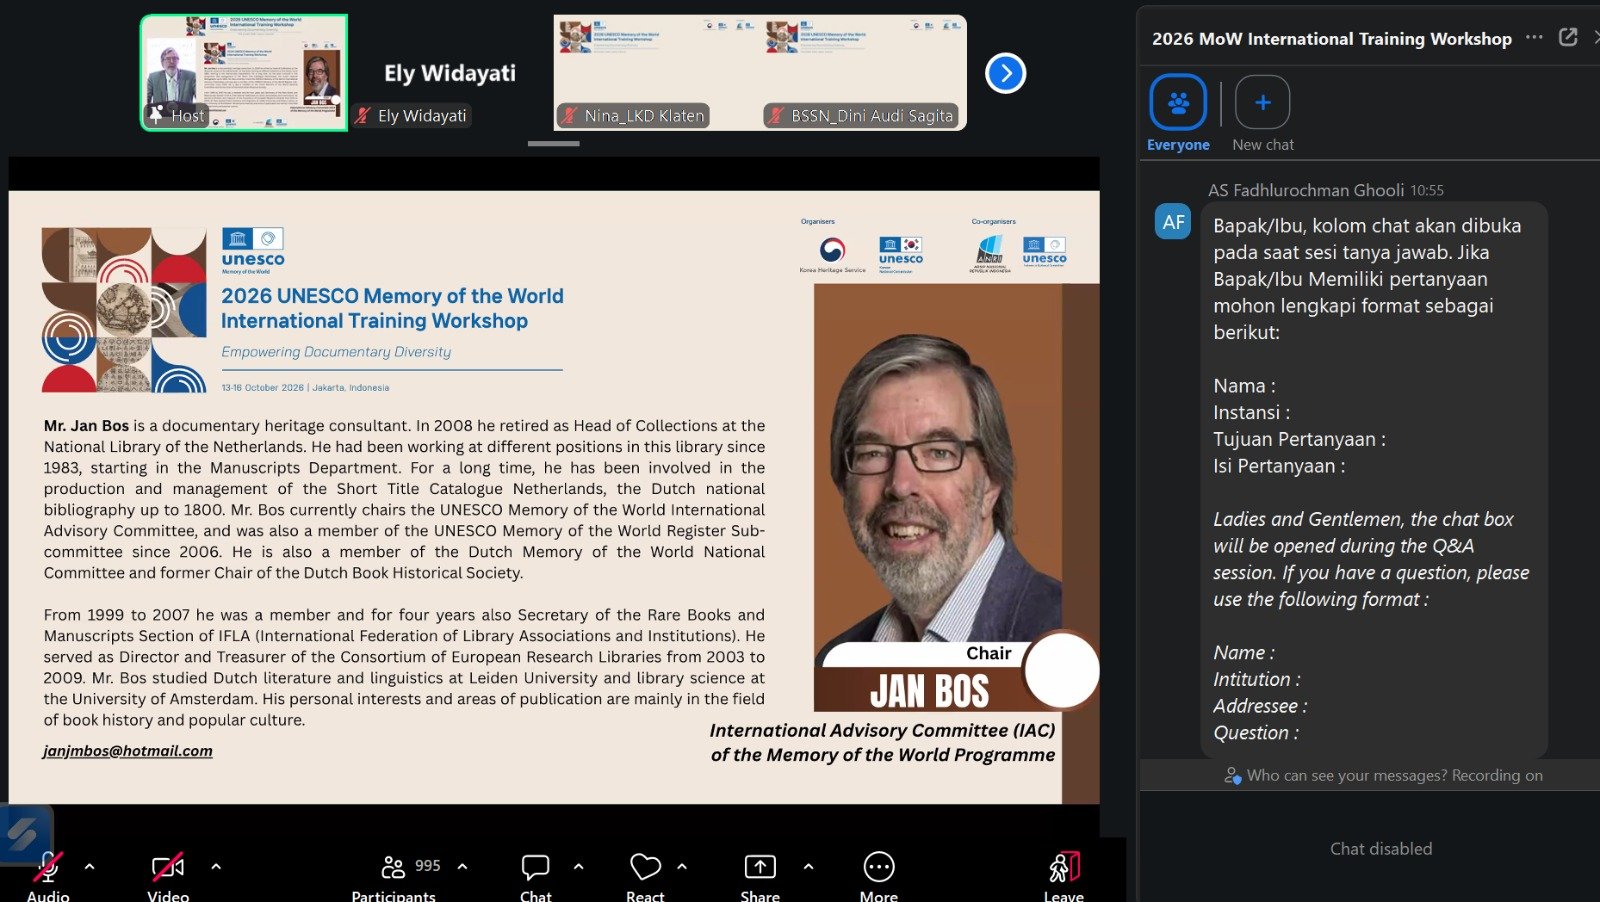
Task: Click the 'Chat disabled' input area
Action: [1380, 849]
